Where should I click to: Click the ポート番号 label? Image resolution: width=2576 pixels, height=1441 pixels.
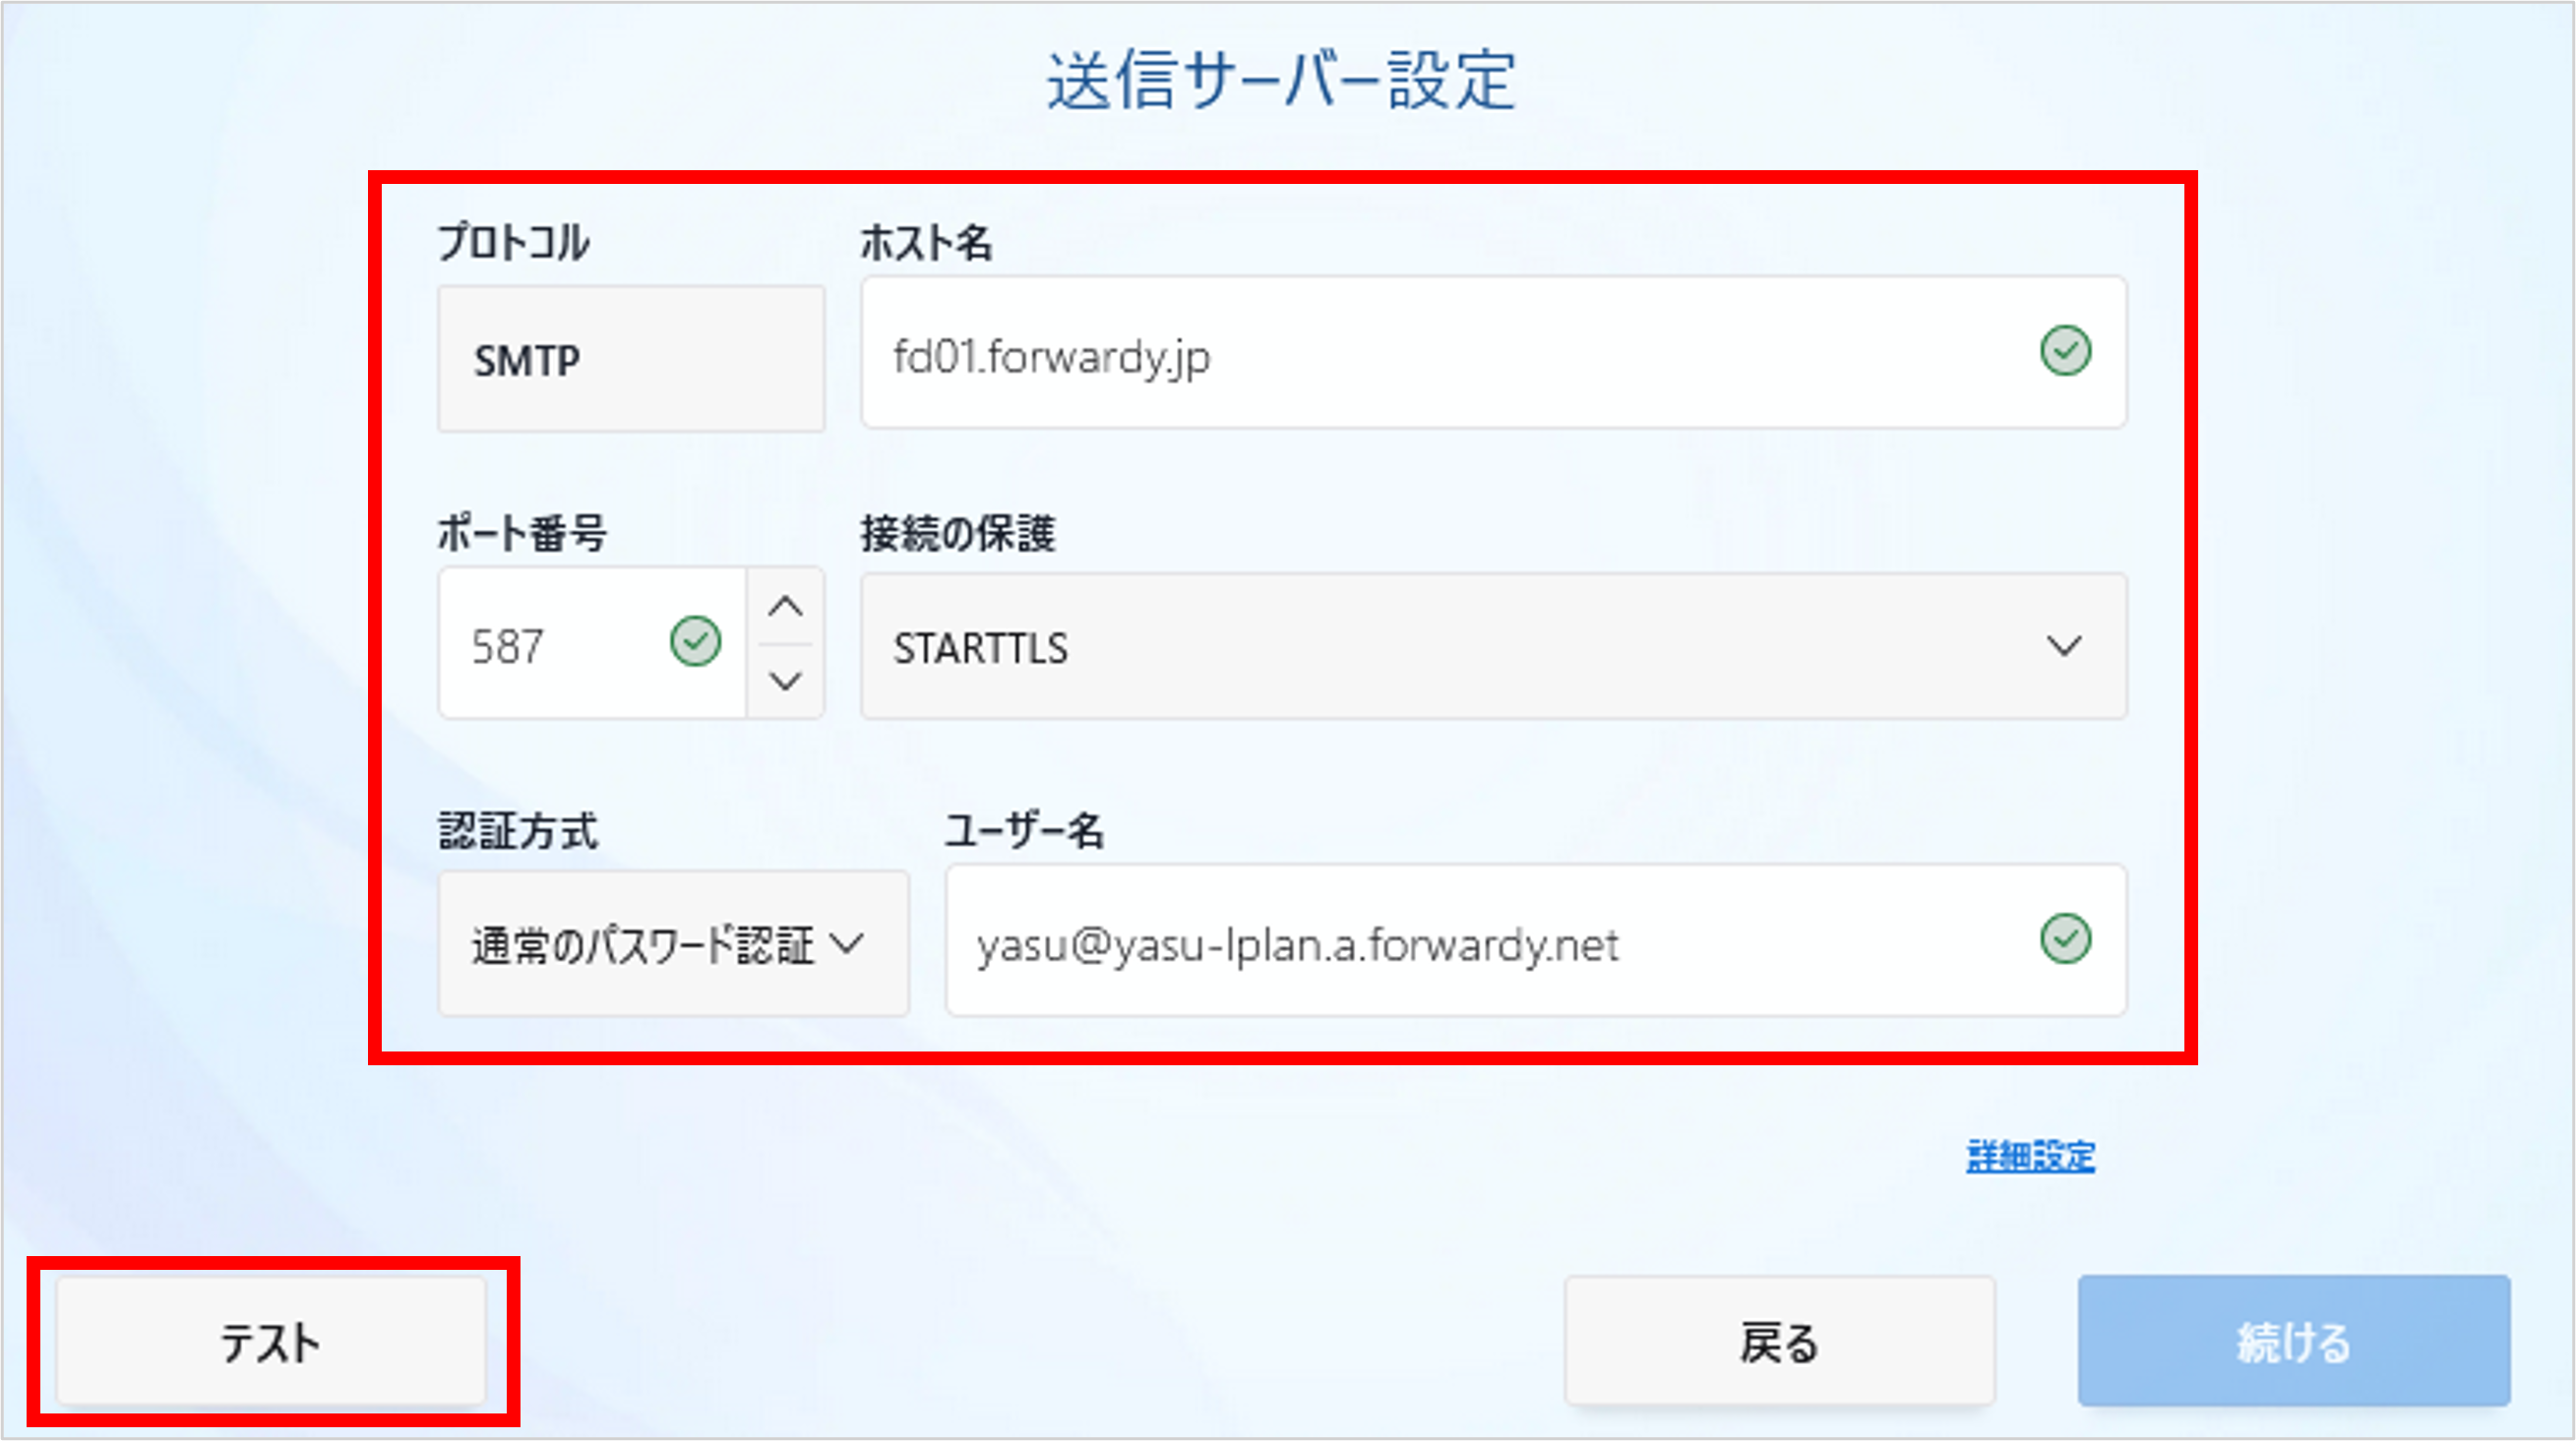click(x=522, y=533)
